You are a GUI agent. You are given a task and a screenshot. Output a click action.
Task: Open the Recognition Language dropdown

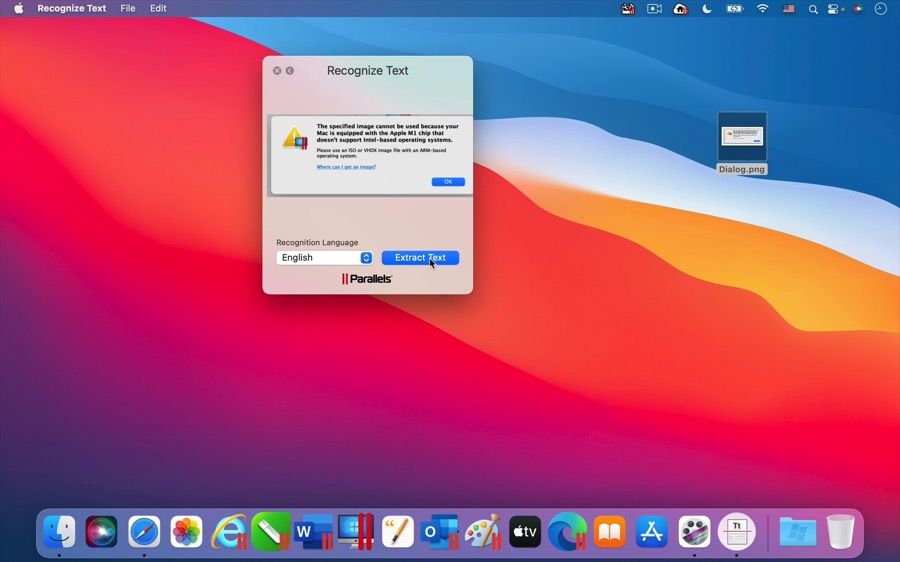coord(324,258)
